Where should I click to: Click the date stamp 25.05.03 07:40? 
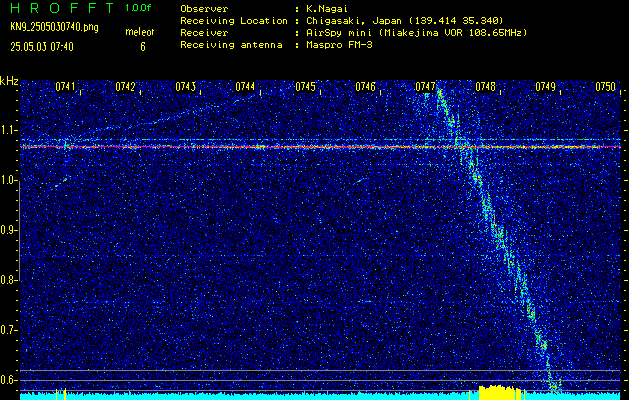pyautogui.click(x=42, y=47)
